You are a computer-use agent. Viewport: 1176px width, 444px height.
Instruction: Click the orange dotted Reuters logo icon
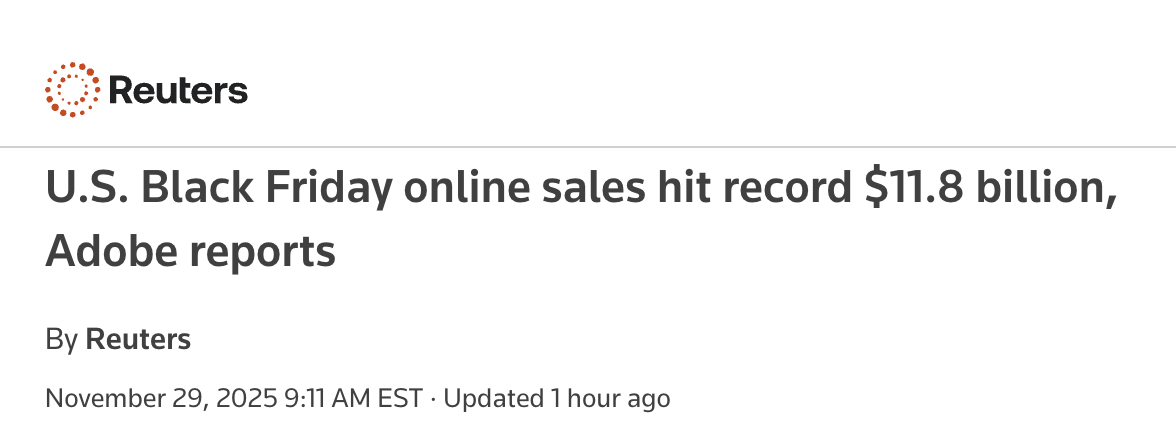point(72,90)
